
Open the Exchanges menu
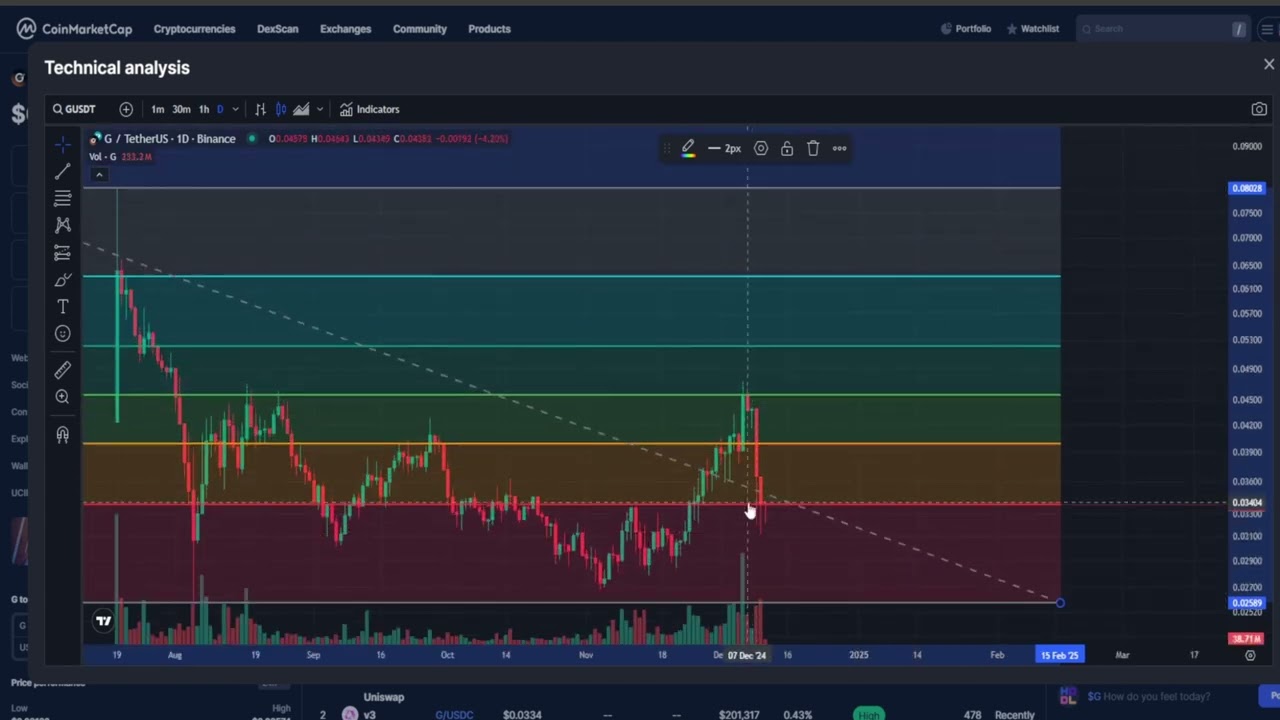point(345,29)
